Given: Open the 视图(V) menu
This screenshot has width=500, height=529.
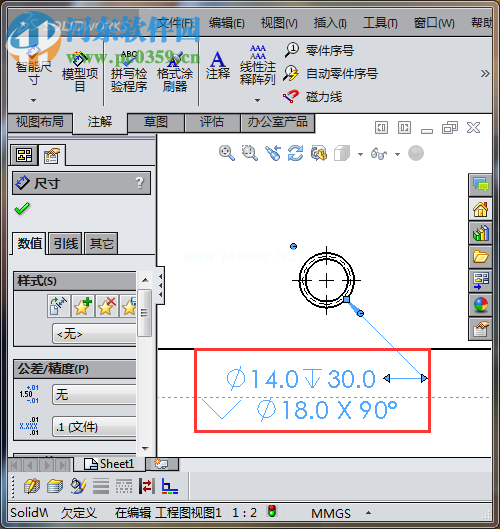Looking at the screenshot, I should (x=279, y=23).
